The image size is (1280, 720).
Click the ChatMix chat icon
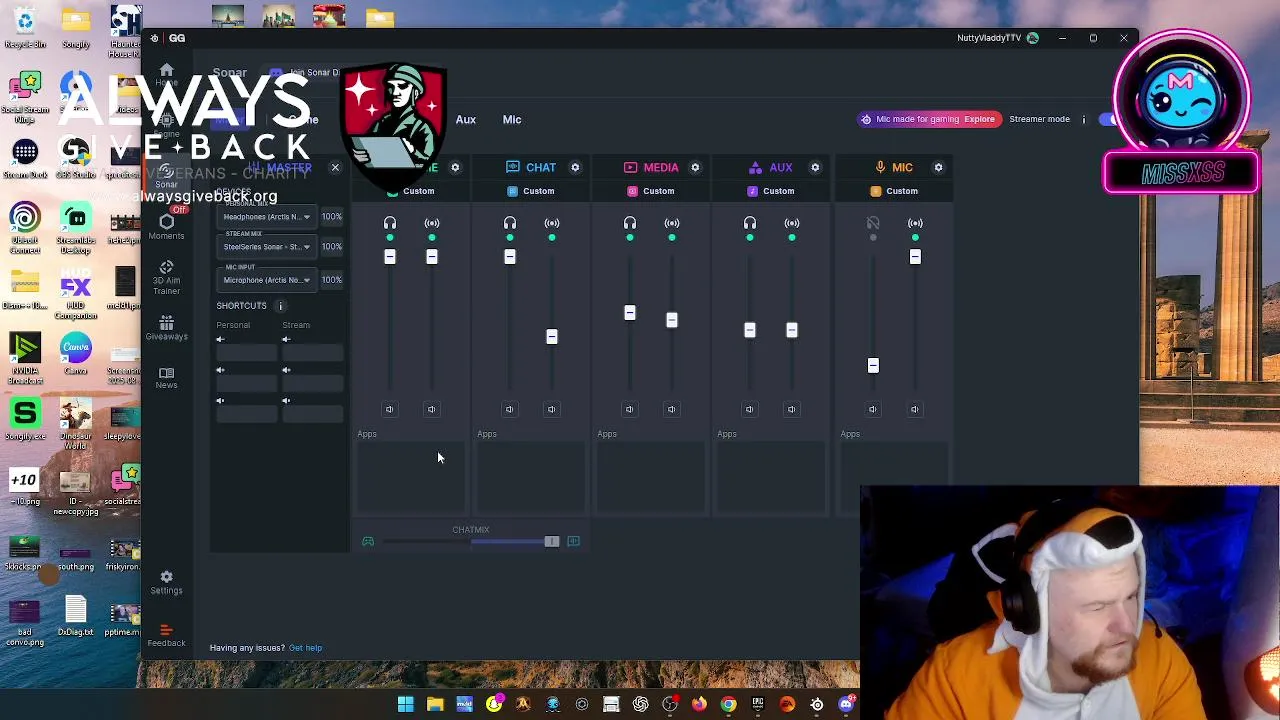click(573, 542)
